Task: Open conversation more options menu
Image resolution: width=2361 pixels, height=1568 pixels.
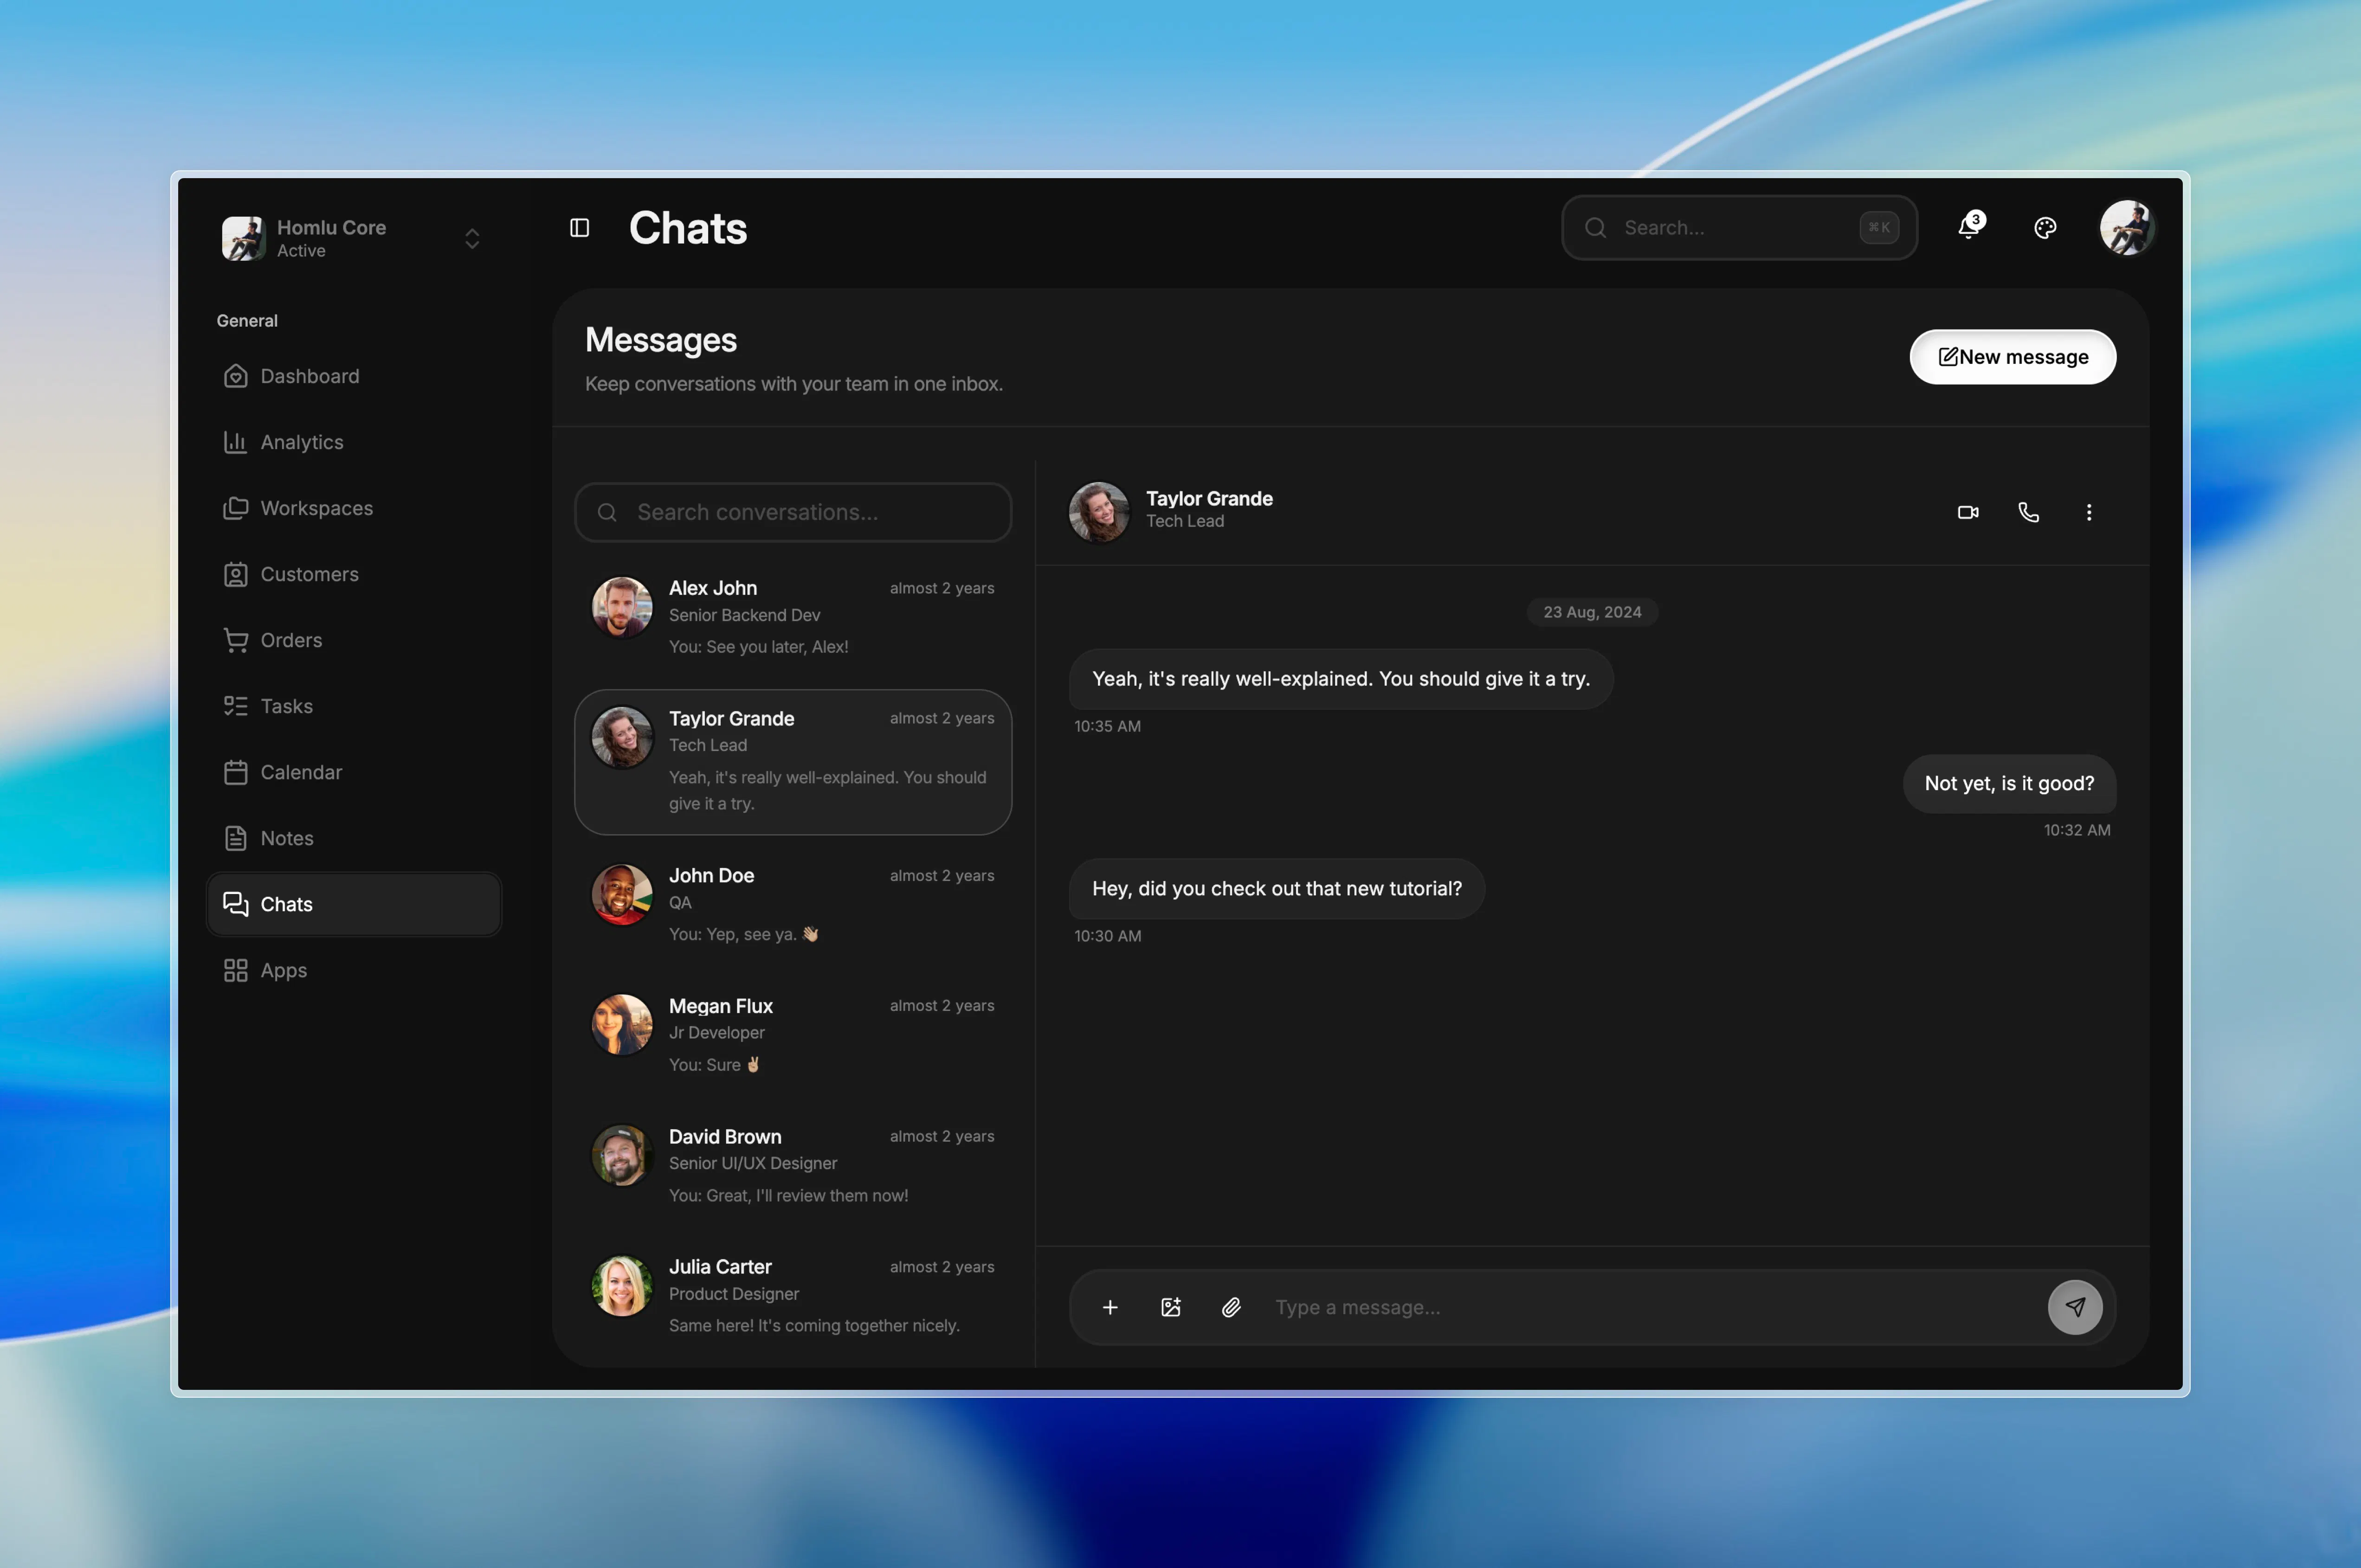Action: pos(2088,512)
